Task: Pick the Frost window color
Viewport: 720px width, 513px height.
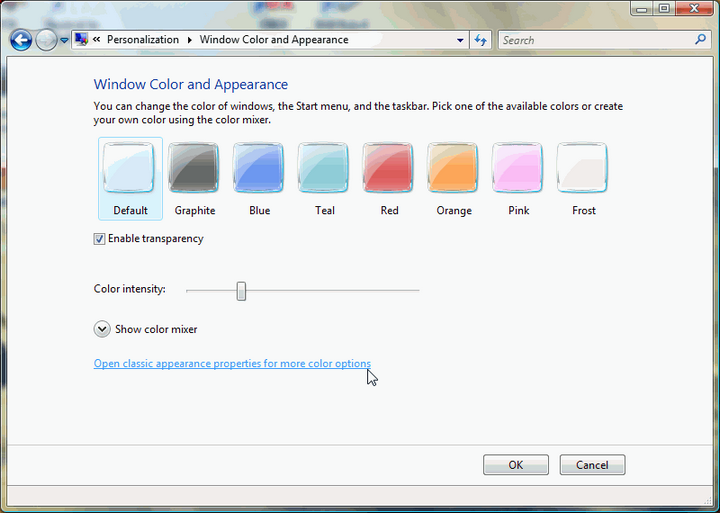Action: 583,168
